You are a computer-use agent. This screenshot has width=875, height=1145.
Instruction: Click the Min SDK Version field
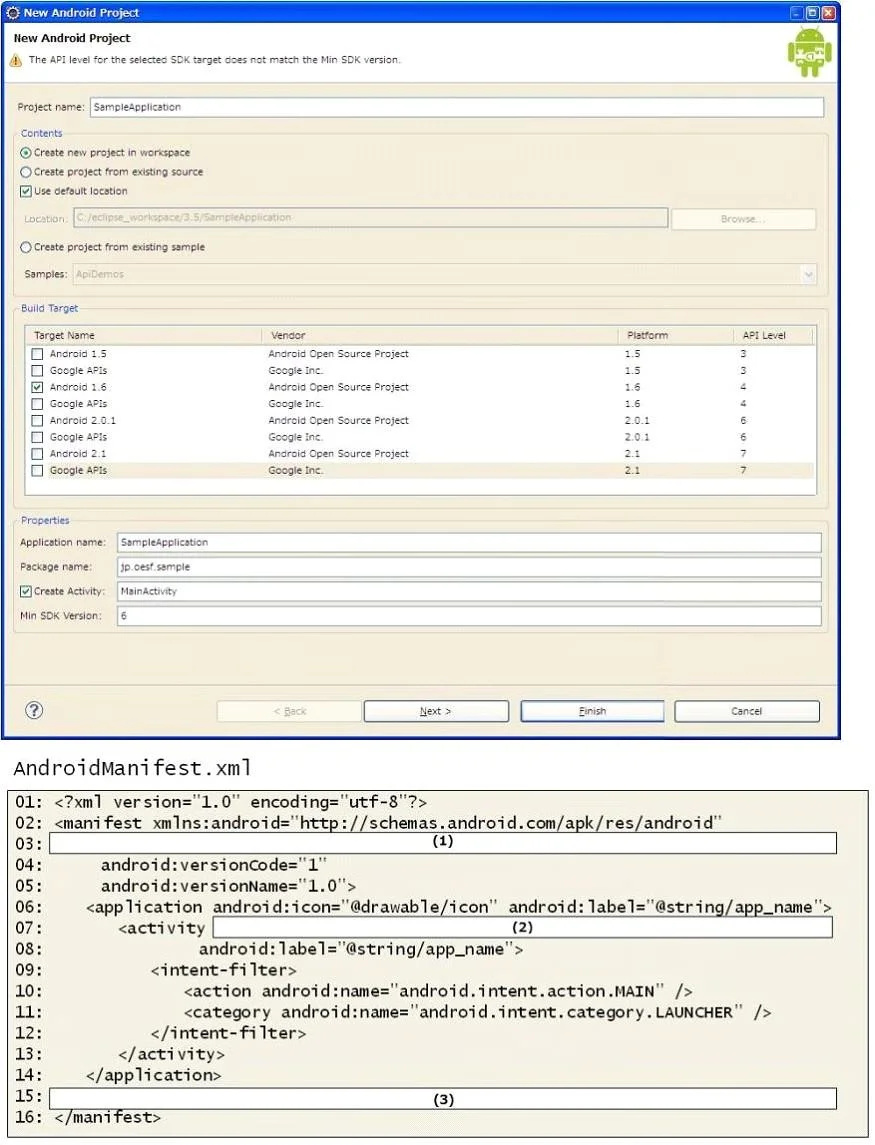[x=469, y=616]
